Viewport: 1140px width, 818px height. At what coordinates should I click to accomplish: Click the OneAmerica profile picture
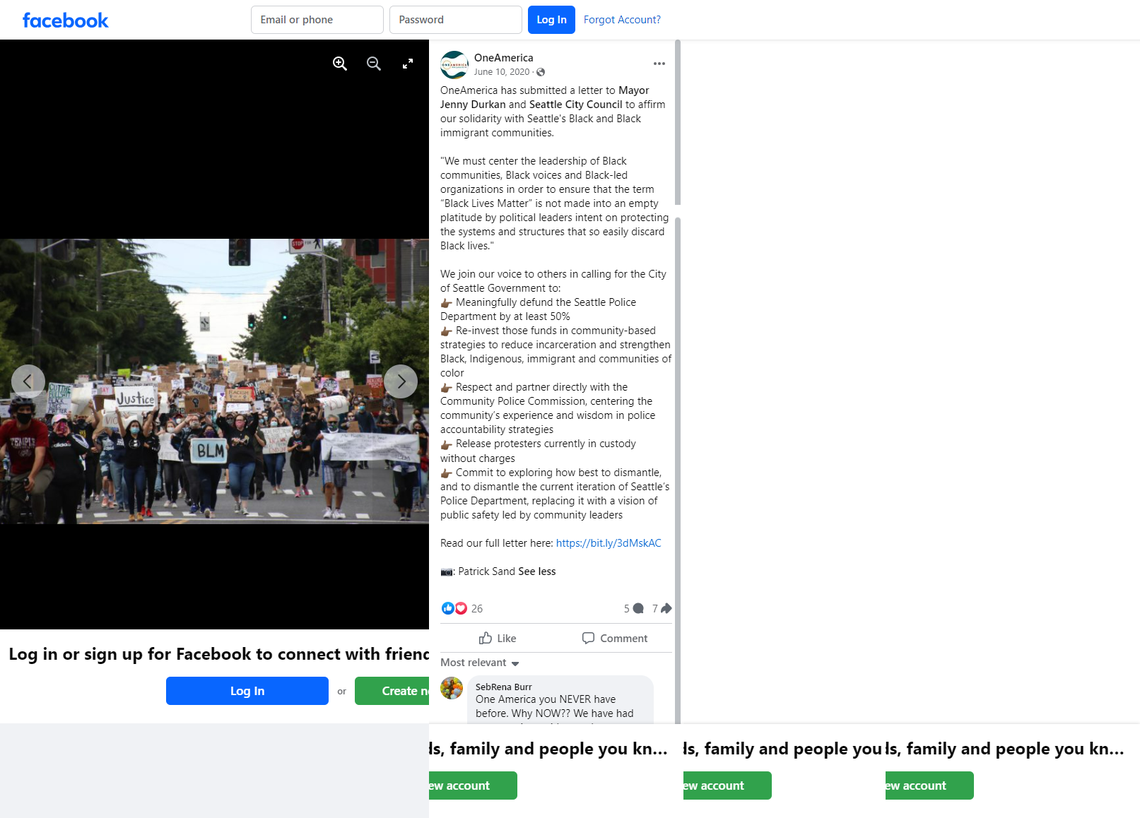point(454,65)
